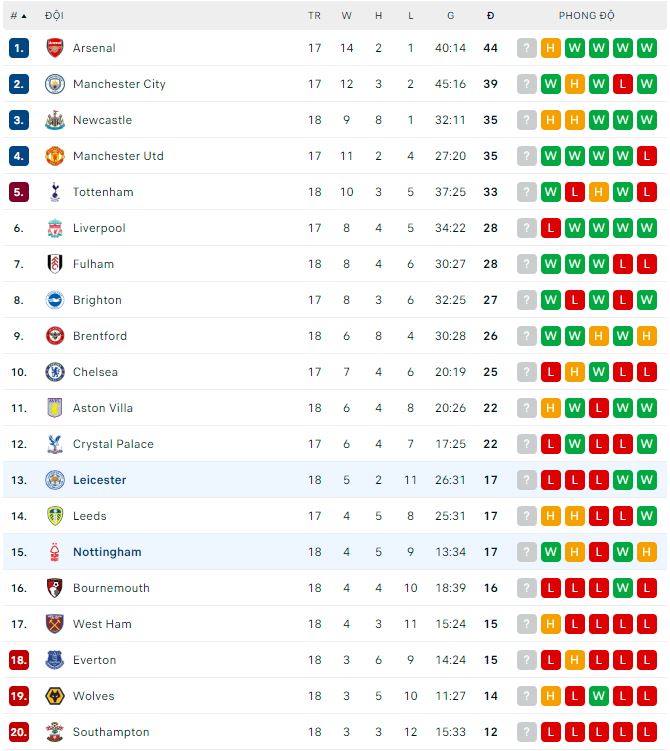Click the Chelsea club crest icon

pyautogui.click(x=55, y=372)
